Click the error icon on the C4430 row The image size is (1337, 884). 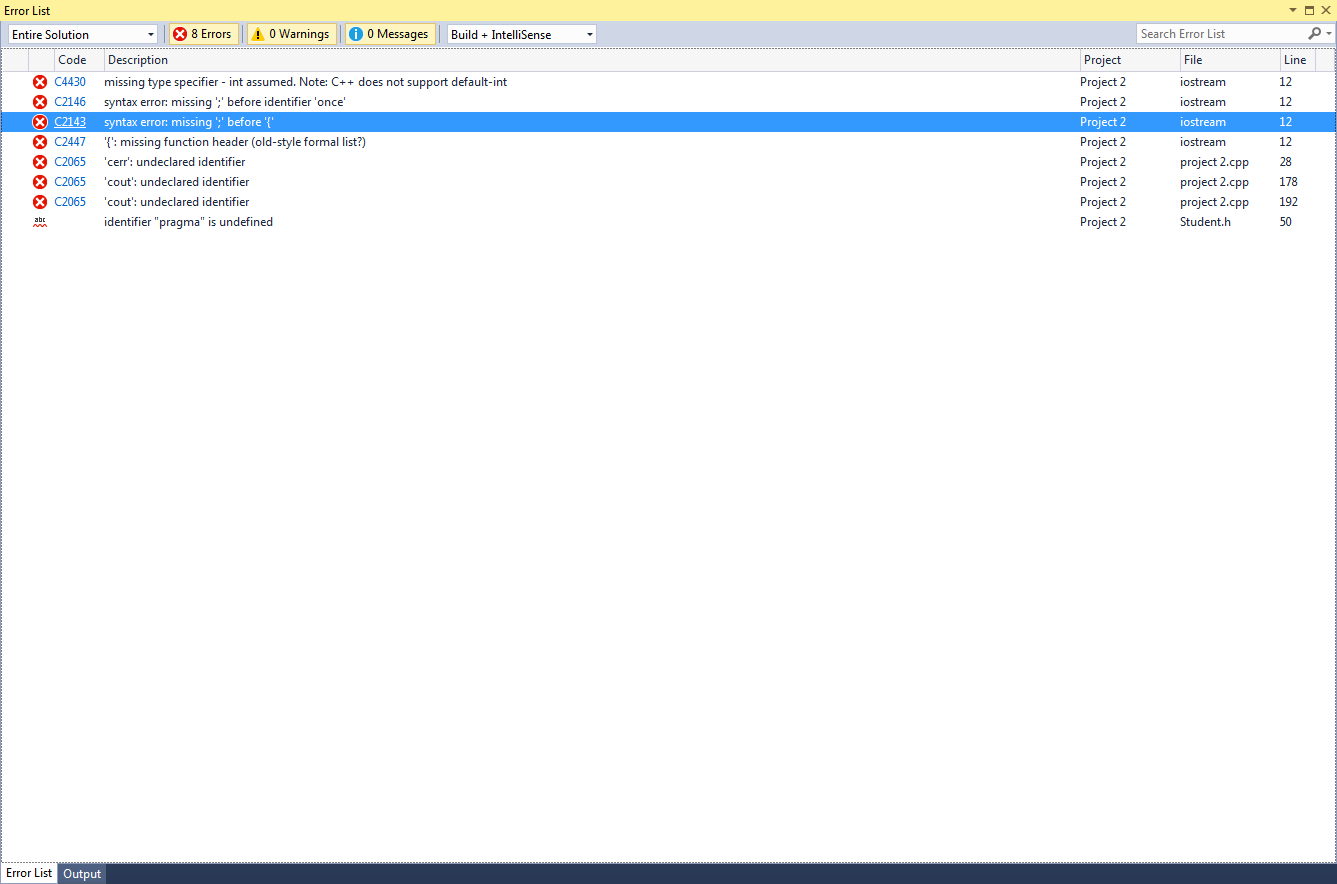pyautogui.click(x=40, y=82)
